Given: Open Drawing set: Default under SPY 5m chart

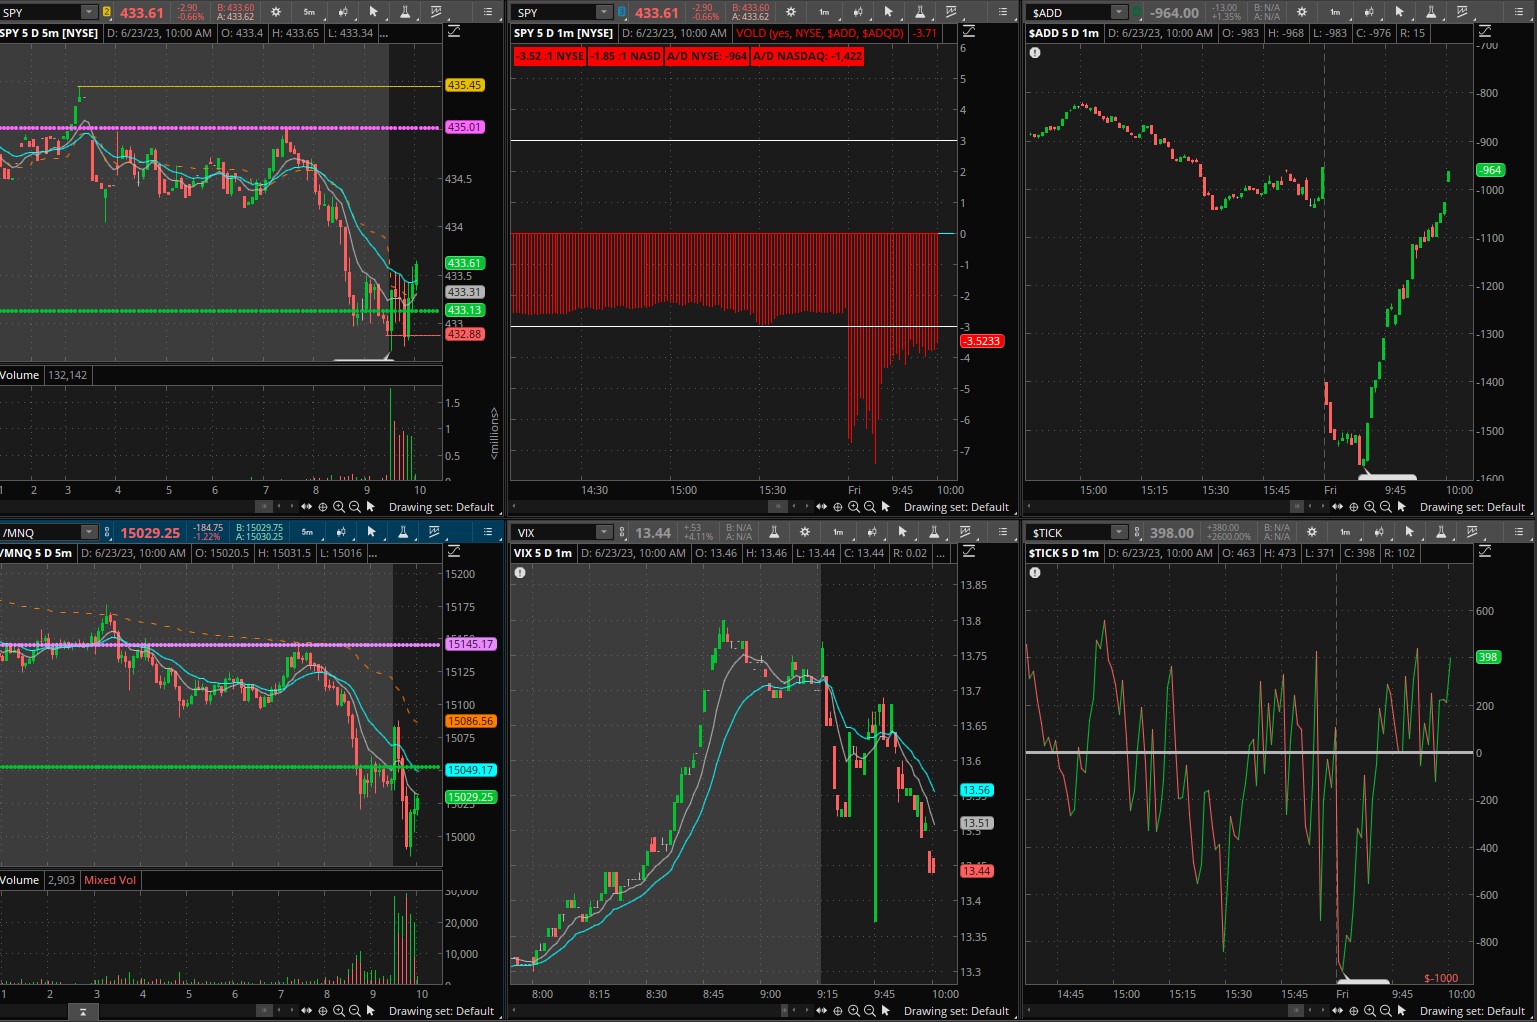Looking at the screenshot, I should [x=441, y=507].
